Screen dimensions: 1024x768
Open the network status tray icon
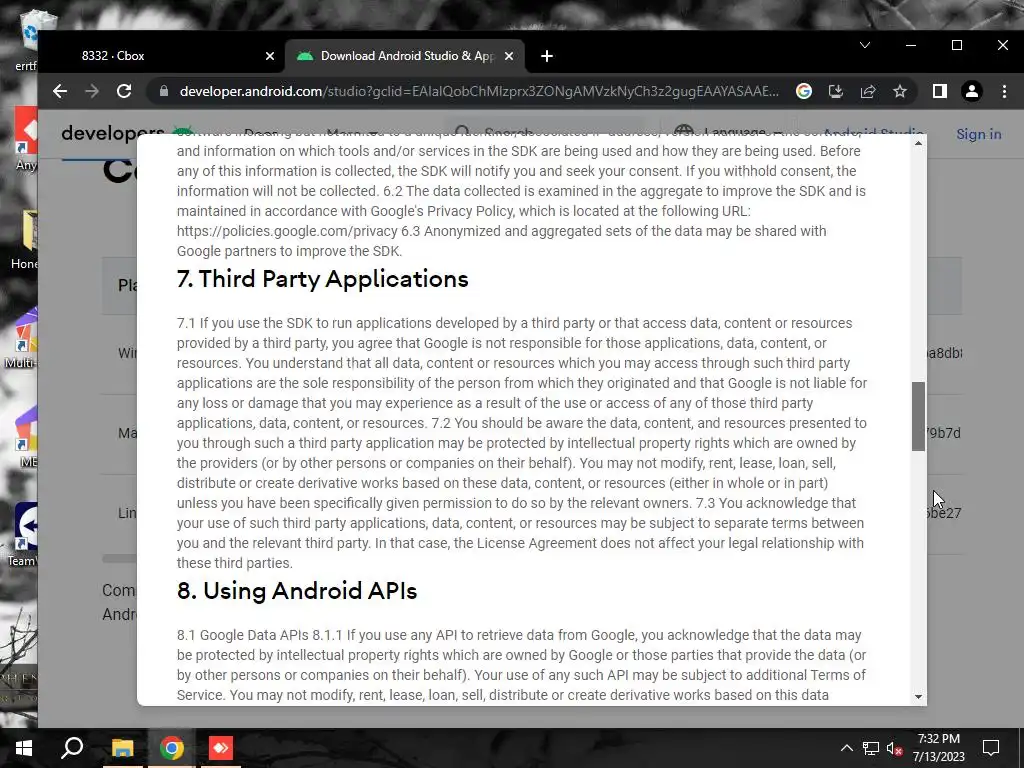click(871, 748)
